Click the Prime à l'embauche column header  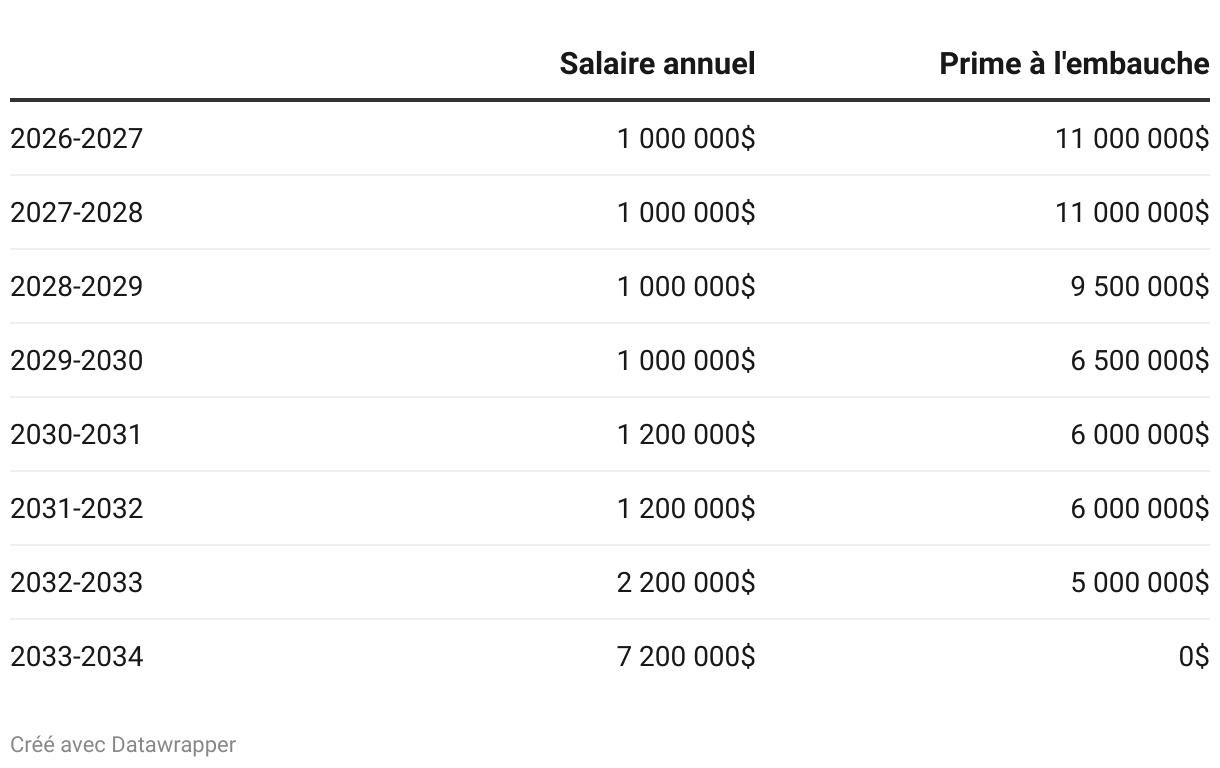pyautogui.click(x=1074, y=64)
